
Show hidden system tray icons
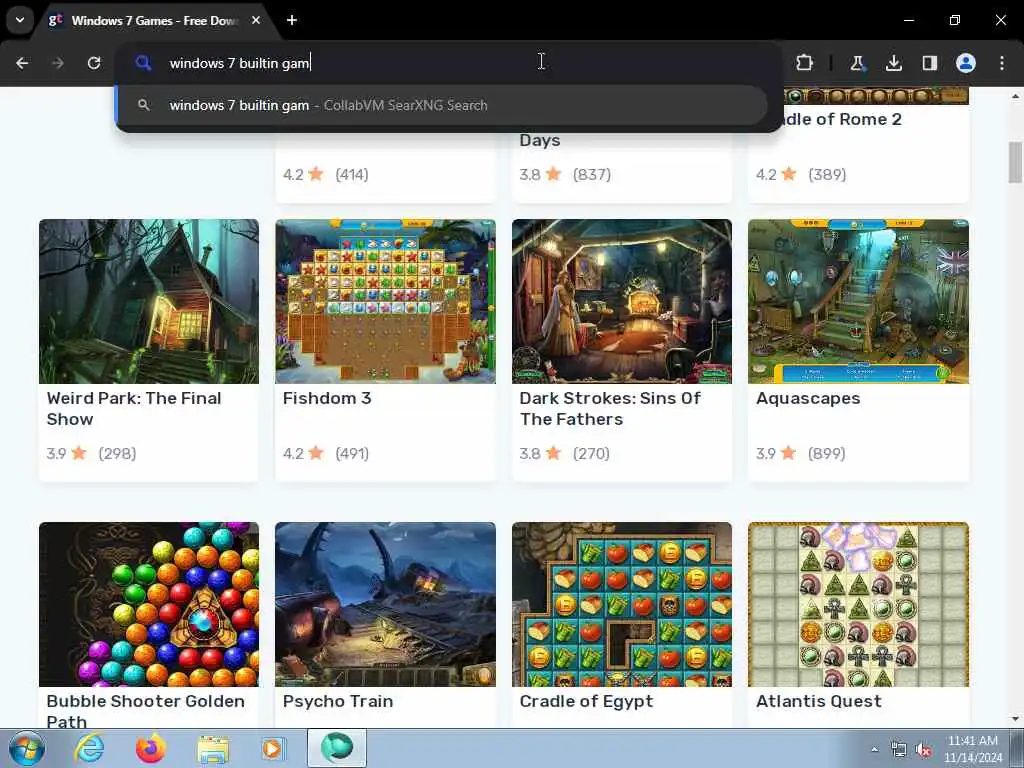point(874,749)
